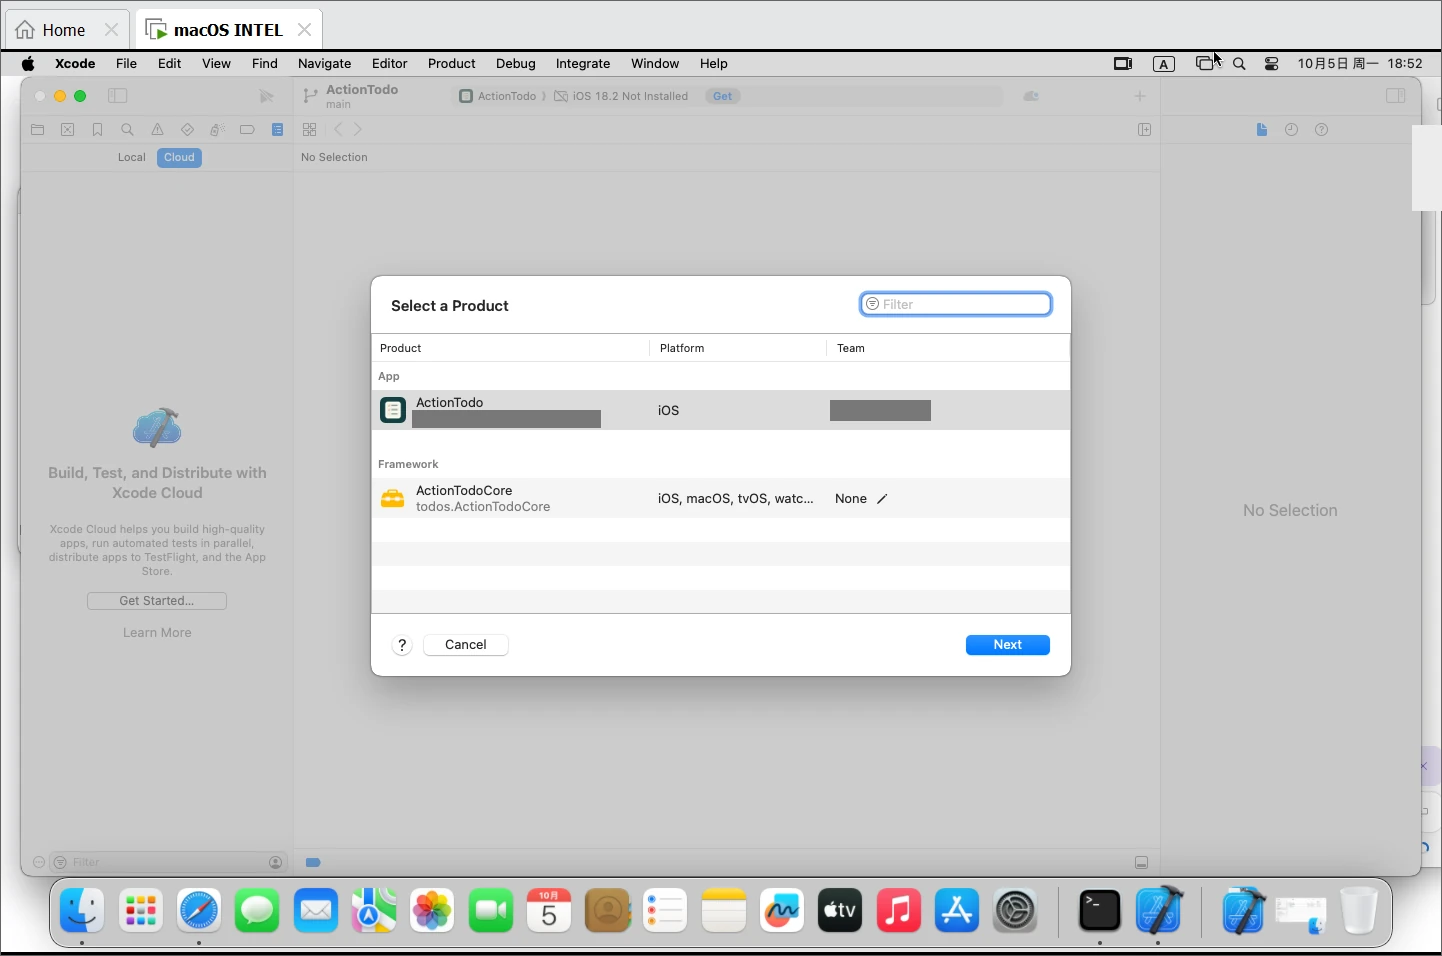Click the edit pencil next to None team

tap(882, 499)
